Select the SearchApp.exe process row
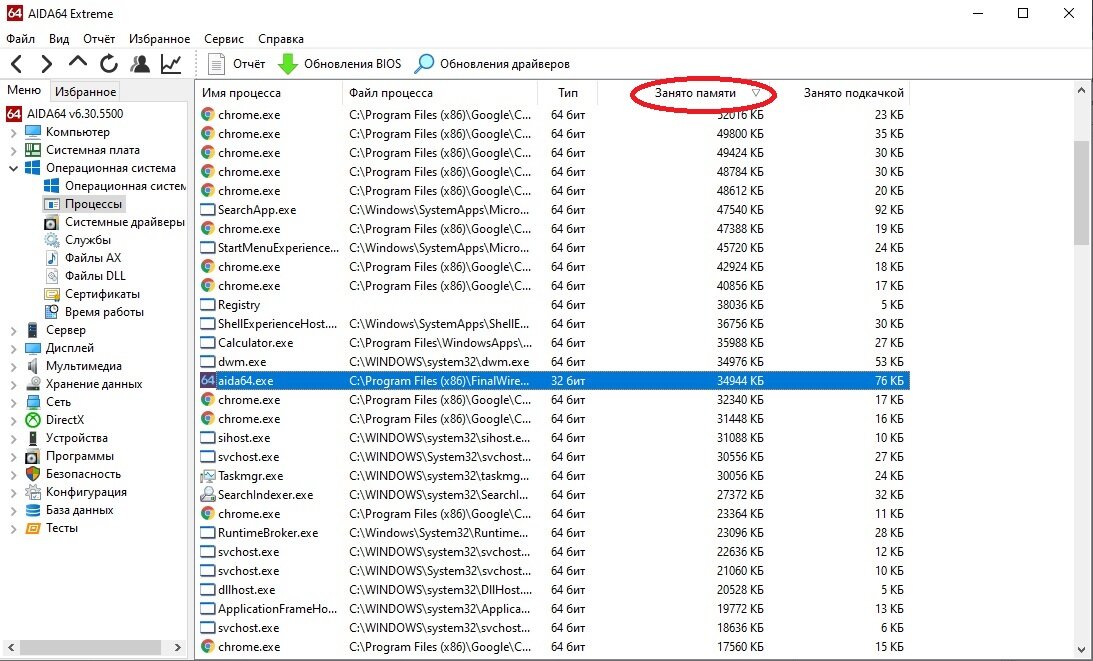 553,210
